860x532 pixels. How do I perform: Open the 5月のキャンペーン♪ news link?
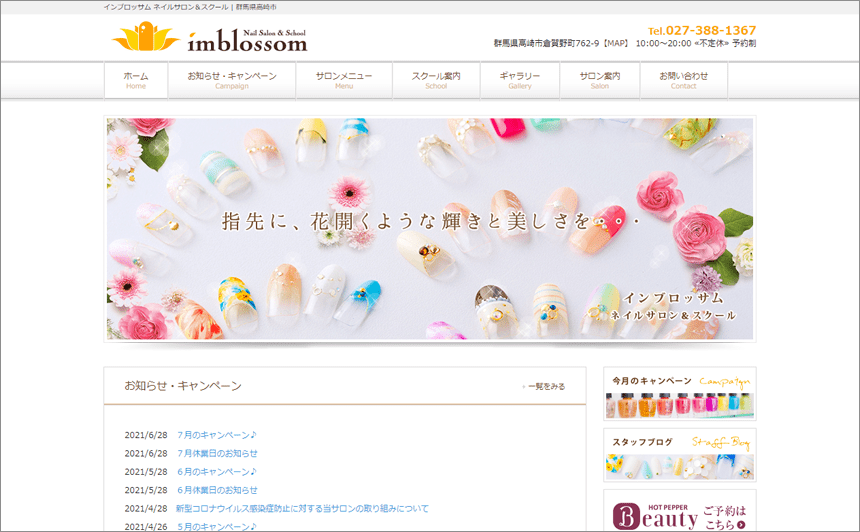click(217, 526)
